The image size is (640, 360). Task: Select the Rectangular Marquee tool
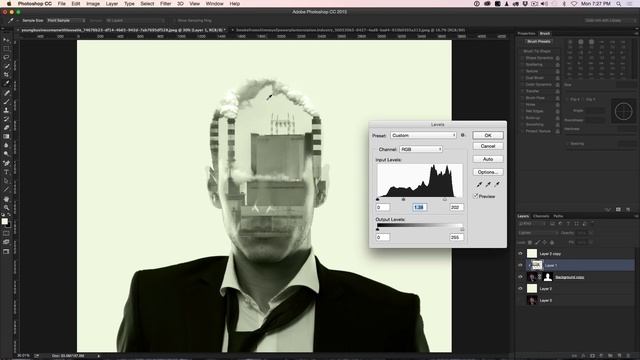6,49
